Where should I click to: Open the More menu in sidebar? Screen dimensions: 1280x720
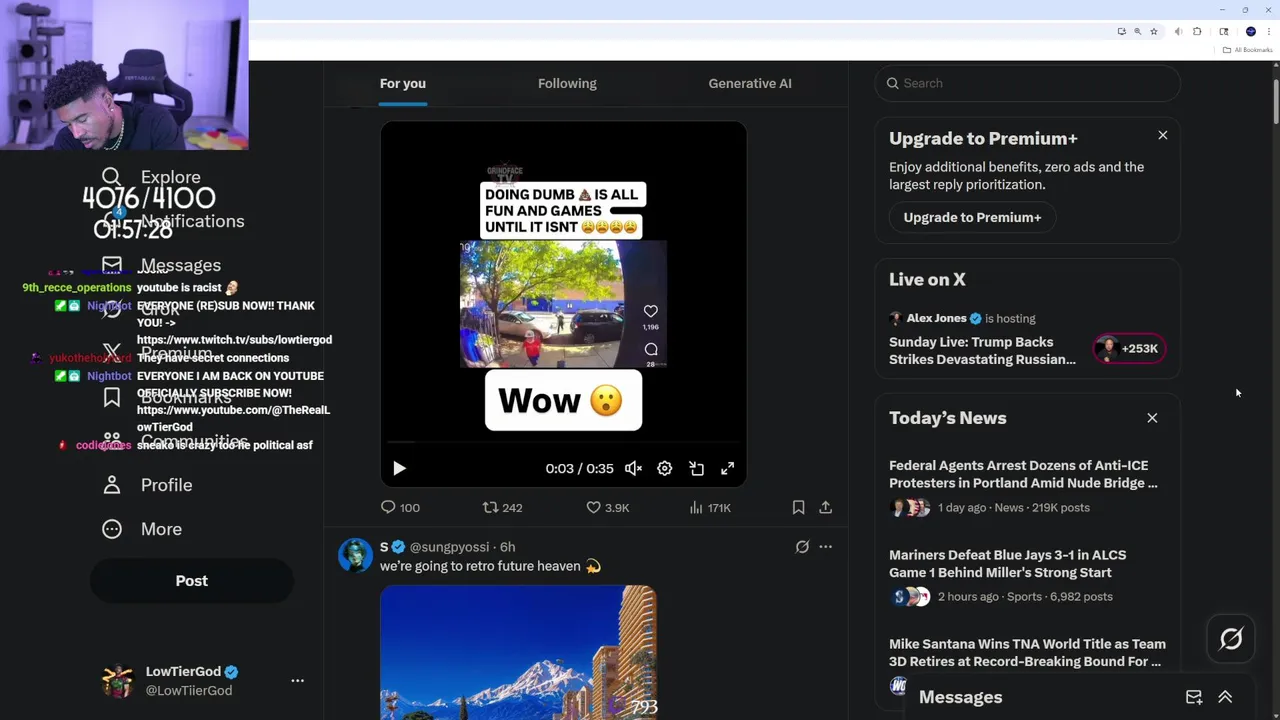pos(142,529)
